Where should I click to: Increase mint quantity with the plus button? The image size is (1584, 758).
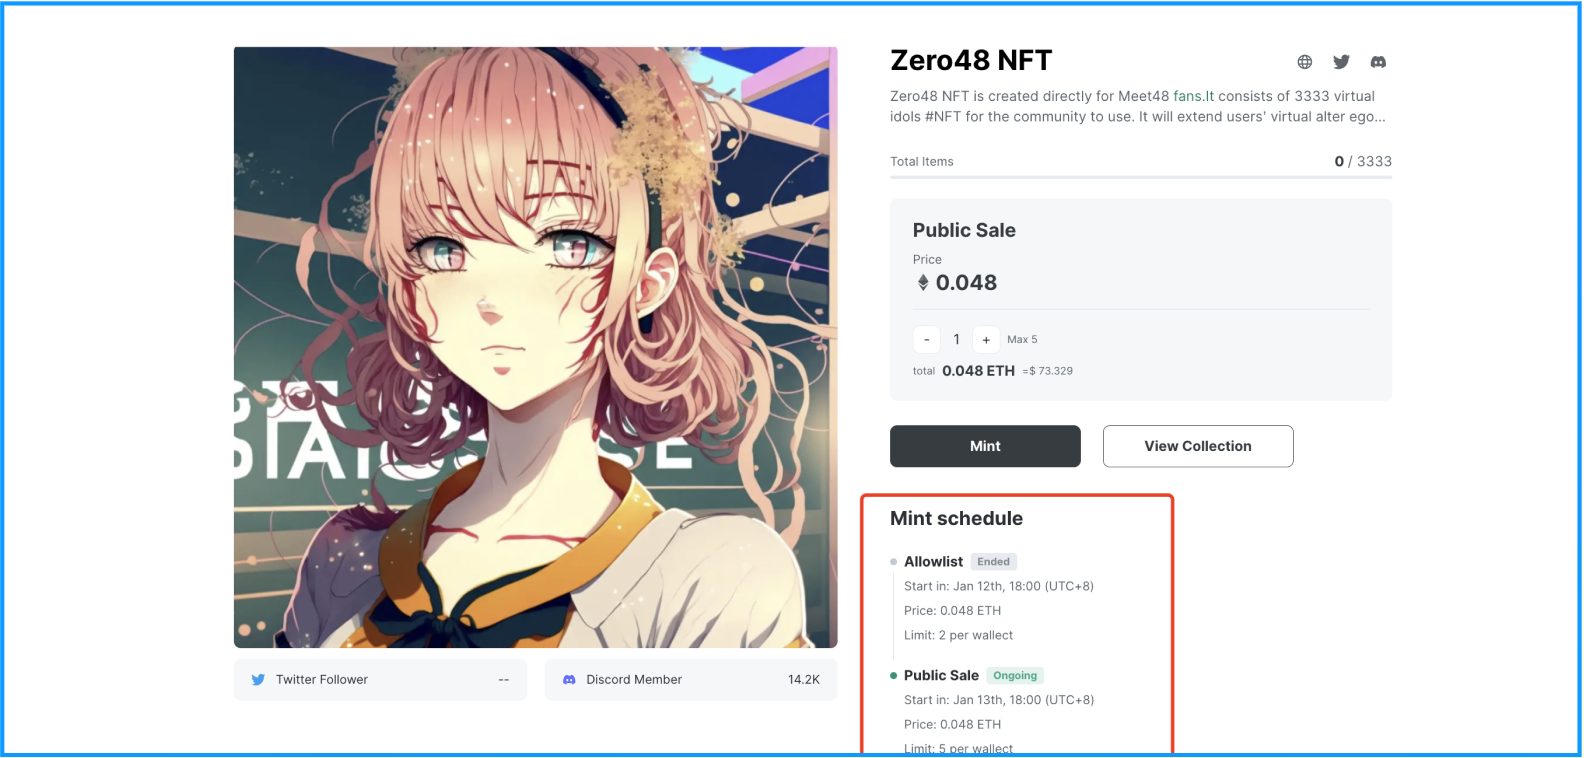986,340
